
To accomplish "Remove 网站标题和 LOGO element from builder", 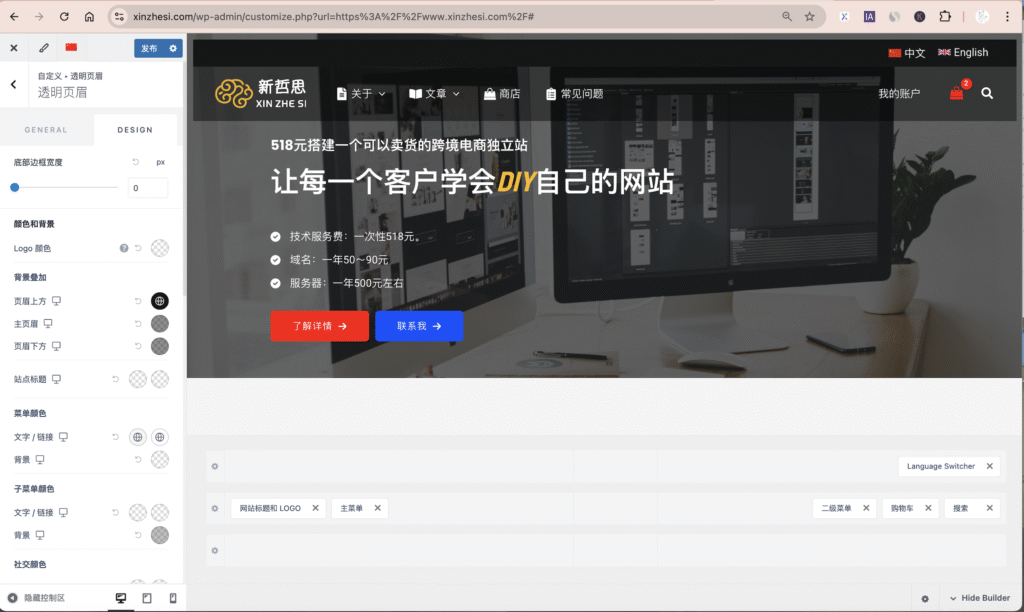I will (x=315, y=508).
